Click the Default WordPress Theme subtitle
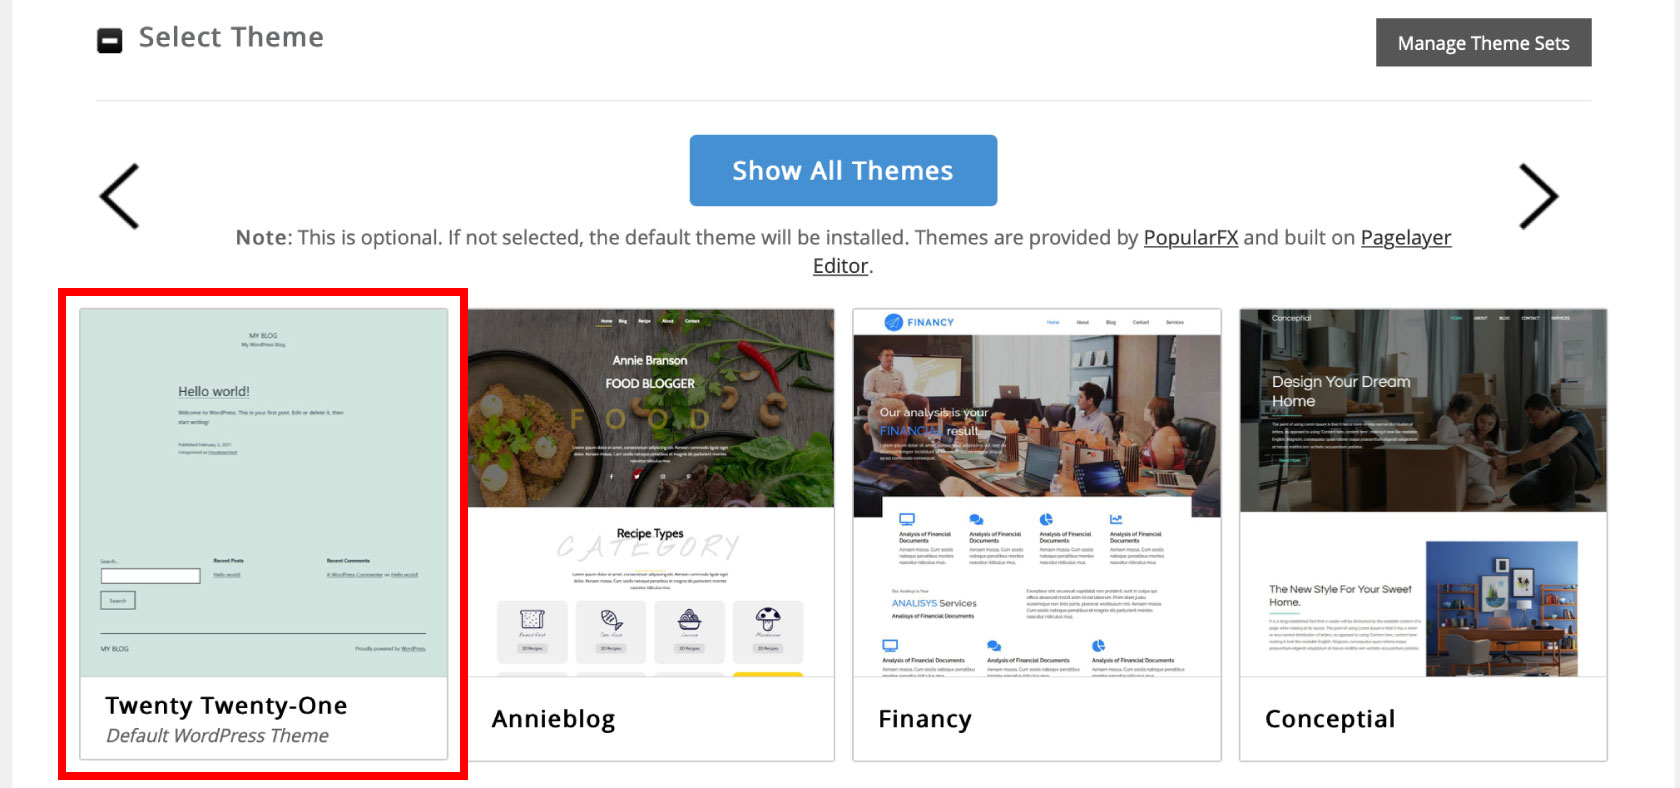The height and width of the screenshot is (788, 1680). 218,736
